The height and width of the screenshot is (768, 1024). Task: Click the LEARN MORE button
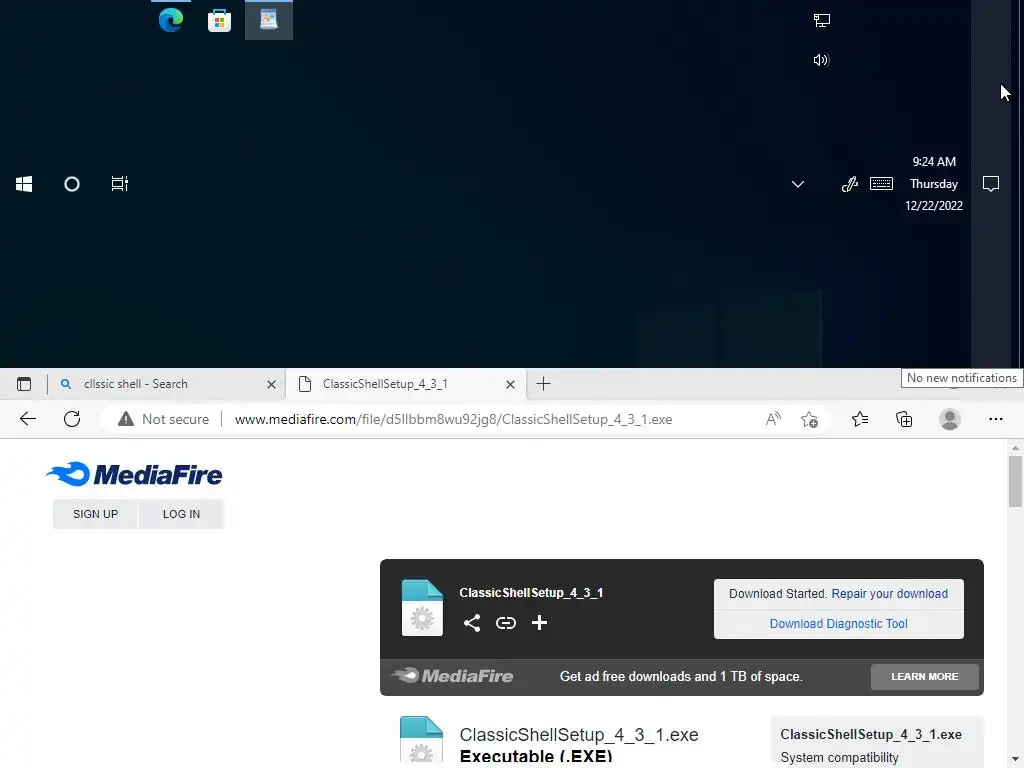(x=925, y=677)
